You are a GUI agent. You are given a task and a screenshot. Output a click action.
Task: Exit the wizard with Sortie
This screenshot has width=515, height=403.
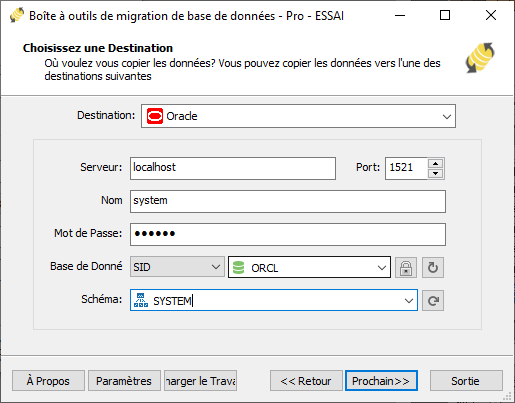(x=466, y=380)
